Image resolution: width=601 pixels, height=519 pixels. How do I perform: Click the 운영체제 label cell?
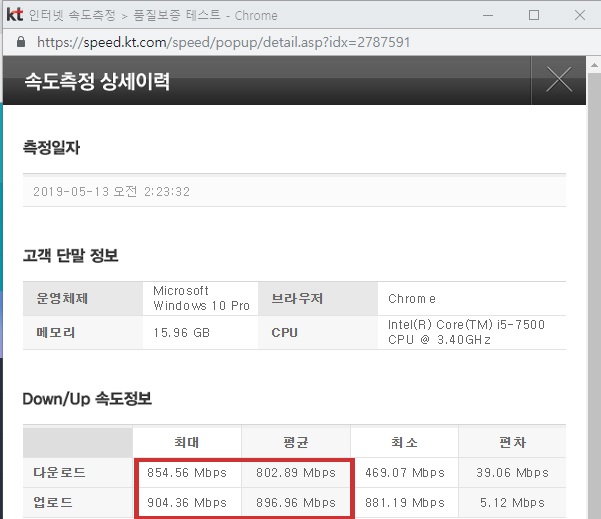(x=83, y=299)
